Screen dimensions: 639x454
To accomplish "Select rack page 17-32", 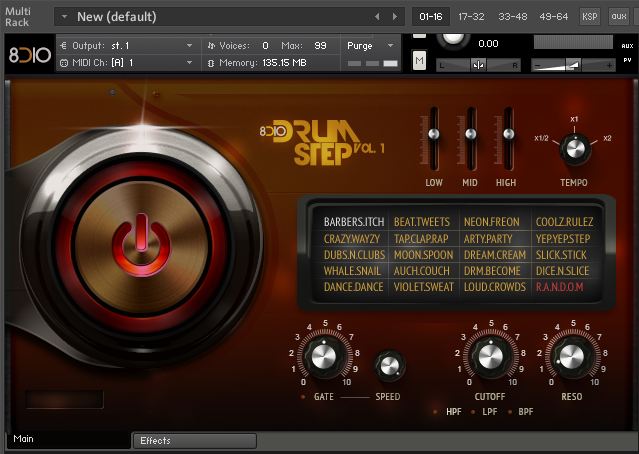I will tap(471, 17).
